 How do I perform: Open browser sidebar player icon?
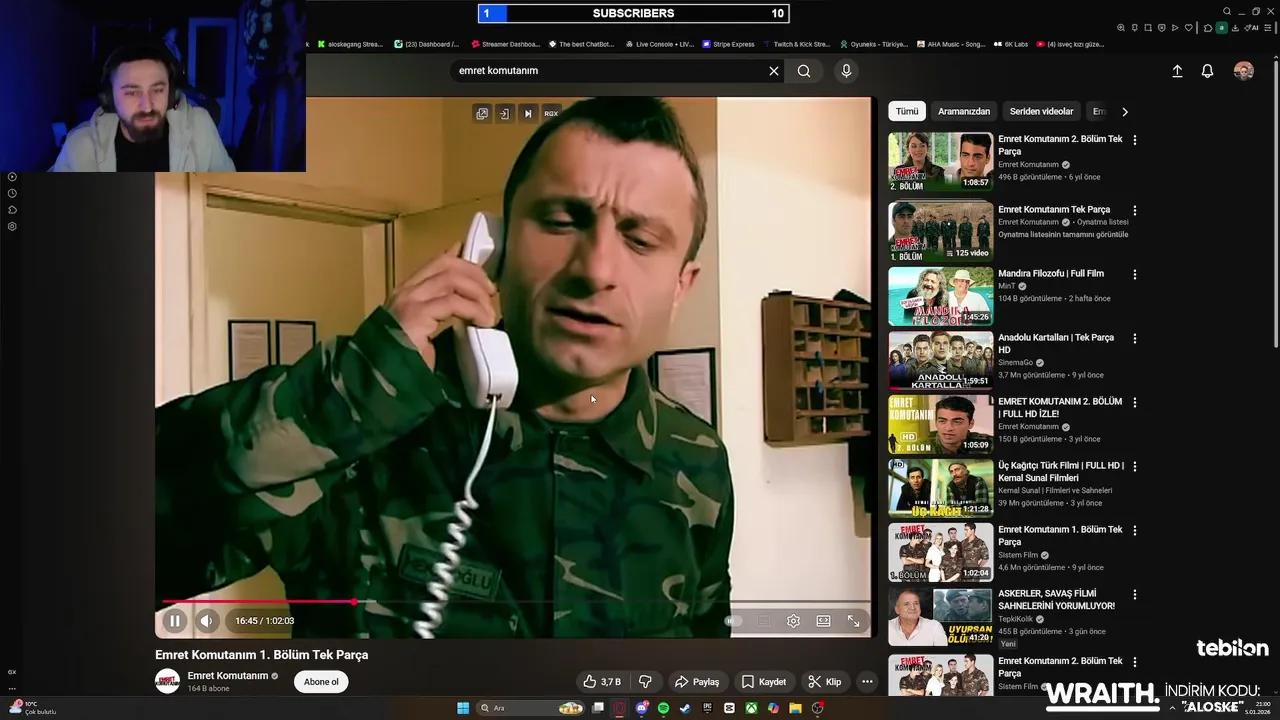(x=12, y=177)
